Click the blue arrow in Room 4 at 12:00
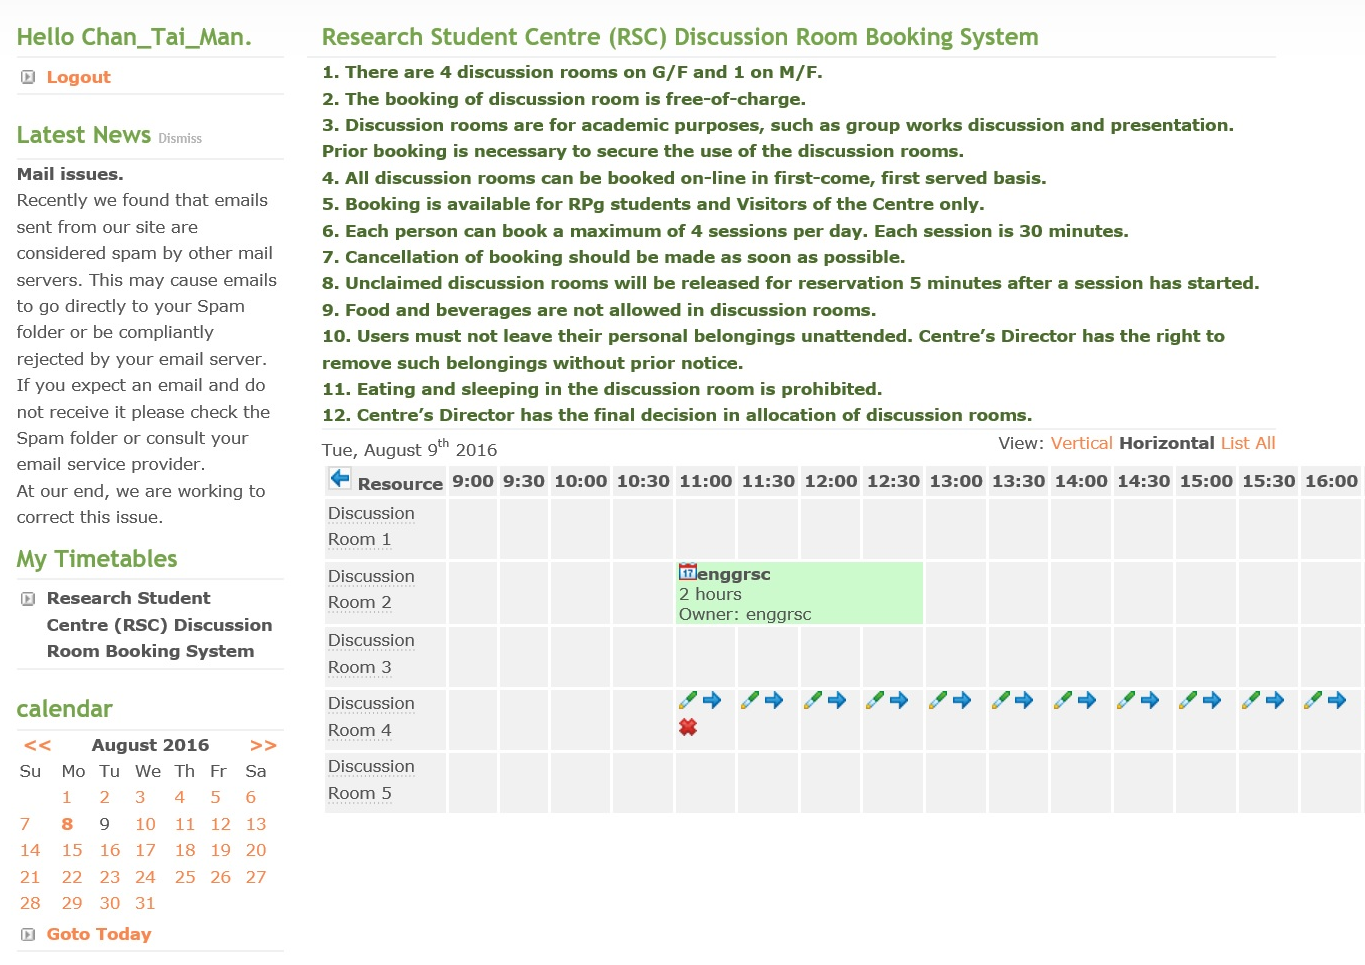The height and width of the screenshot is (965, 1365). click(x=837, y=700)
